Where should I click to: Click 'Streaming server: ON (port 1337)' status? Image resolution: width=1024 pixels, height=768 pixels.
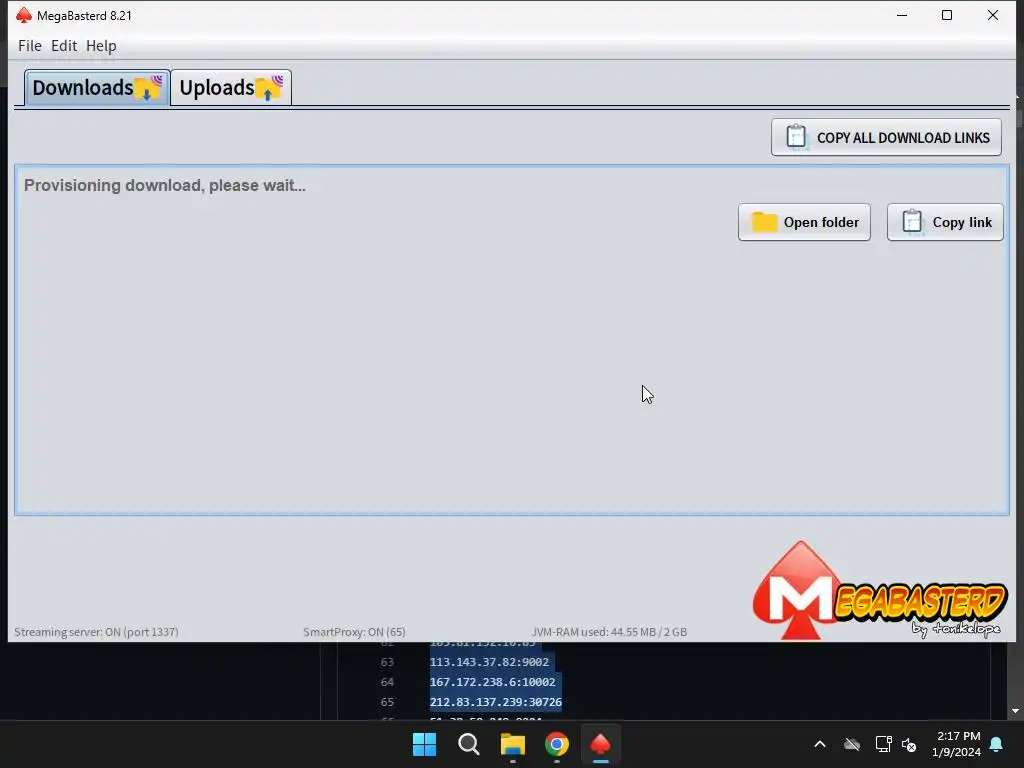(96, 632)
